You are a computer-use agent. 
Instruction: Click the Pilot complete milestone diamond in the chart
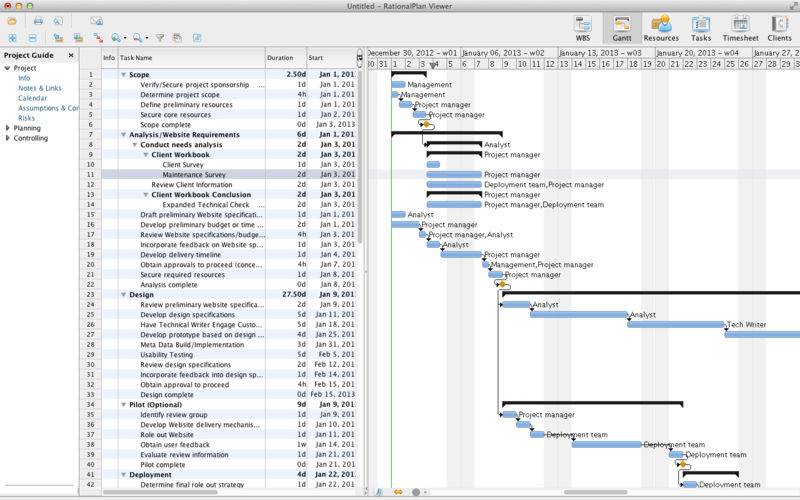[683, 464]
